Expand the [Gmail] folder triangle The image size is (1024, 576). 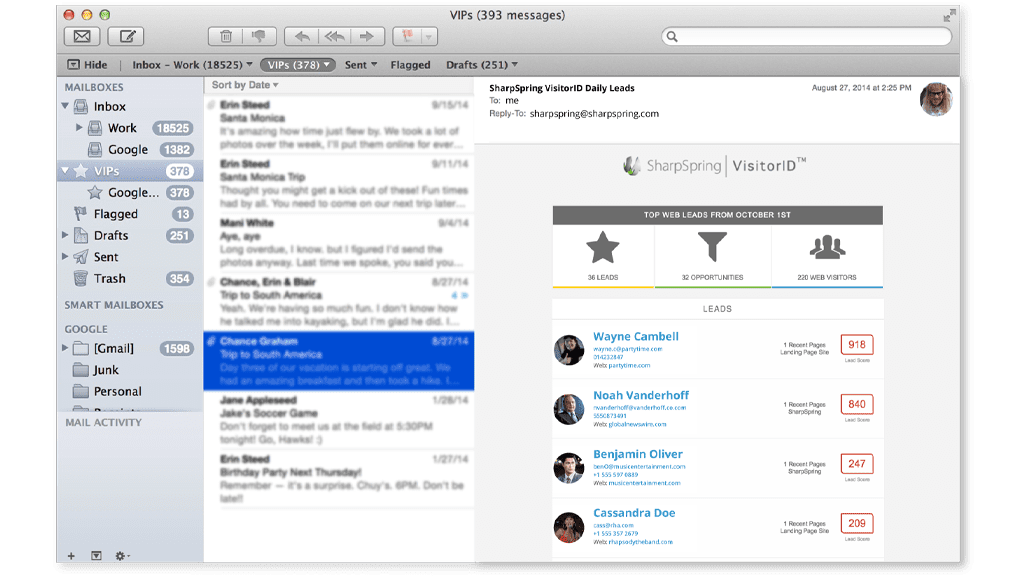click(65, 348)
